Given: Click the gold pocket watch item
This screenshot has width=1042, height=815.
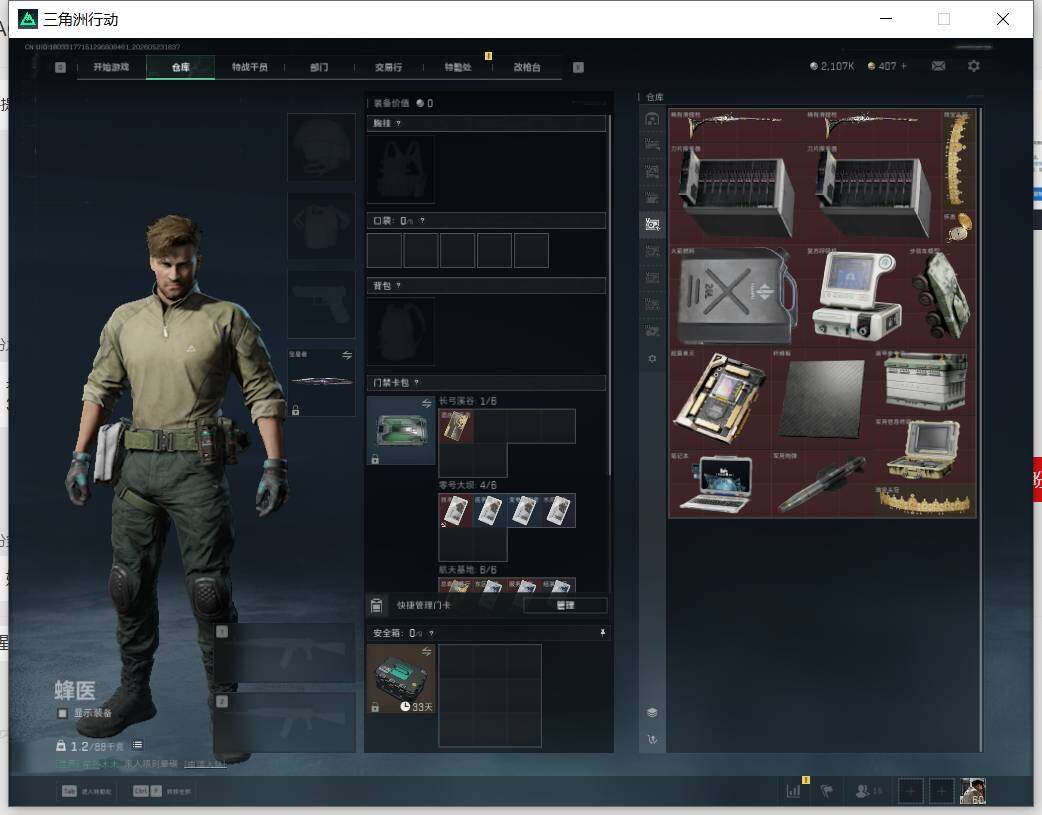Looking at the screenshot, I should [959, 228].
